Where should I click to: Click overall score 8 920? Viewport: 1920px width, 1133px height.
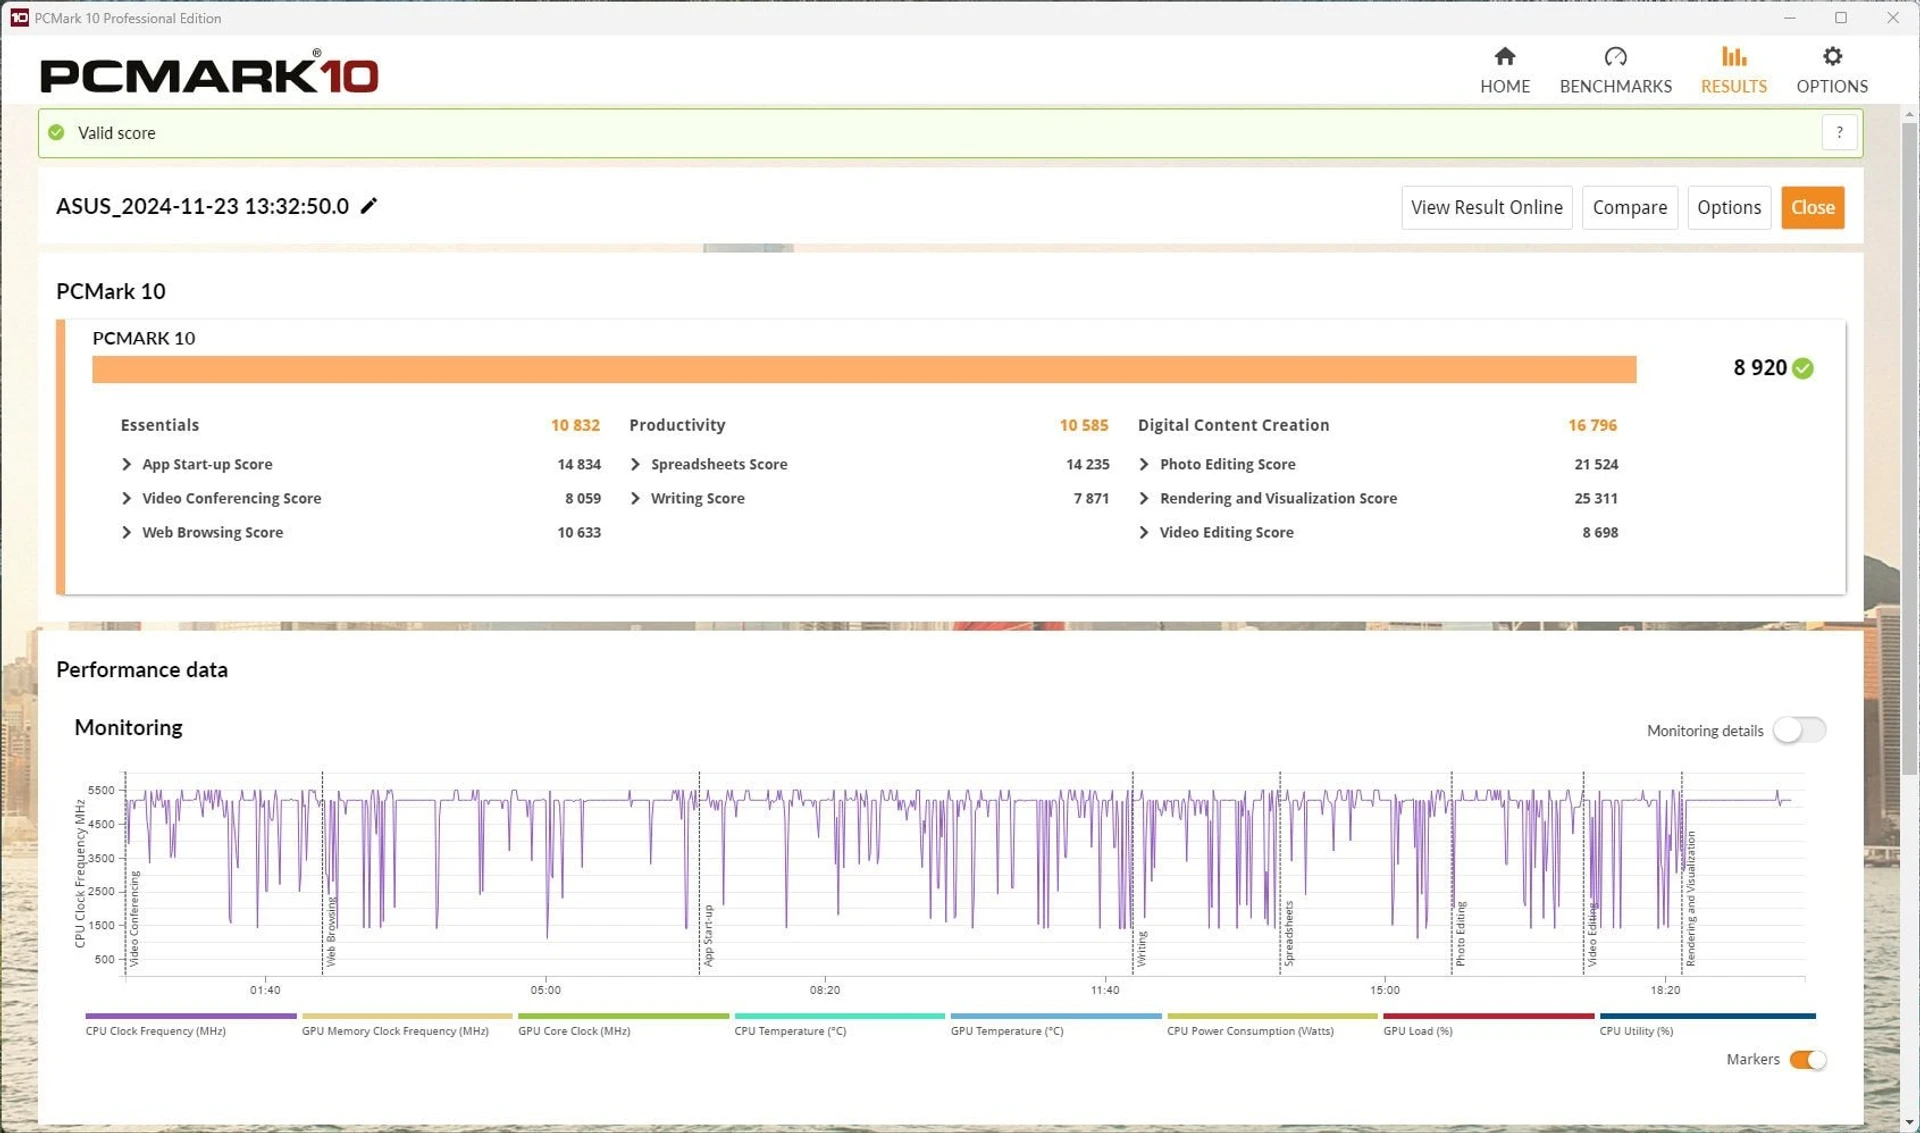[x=1759, y=368]
